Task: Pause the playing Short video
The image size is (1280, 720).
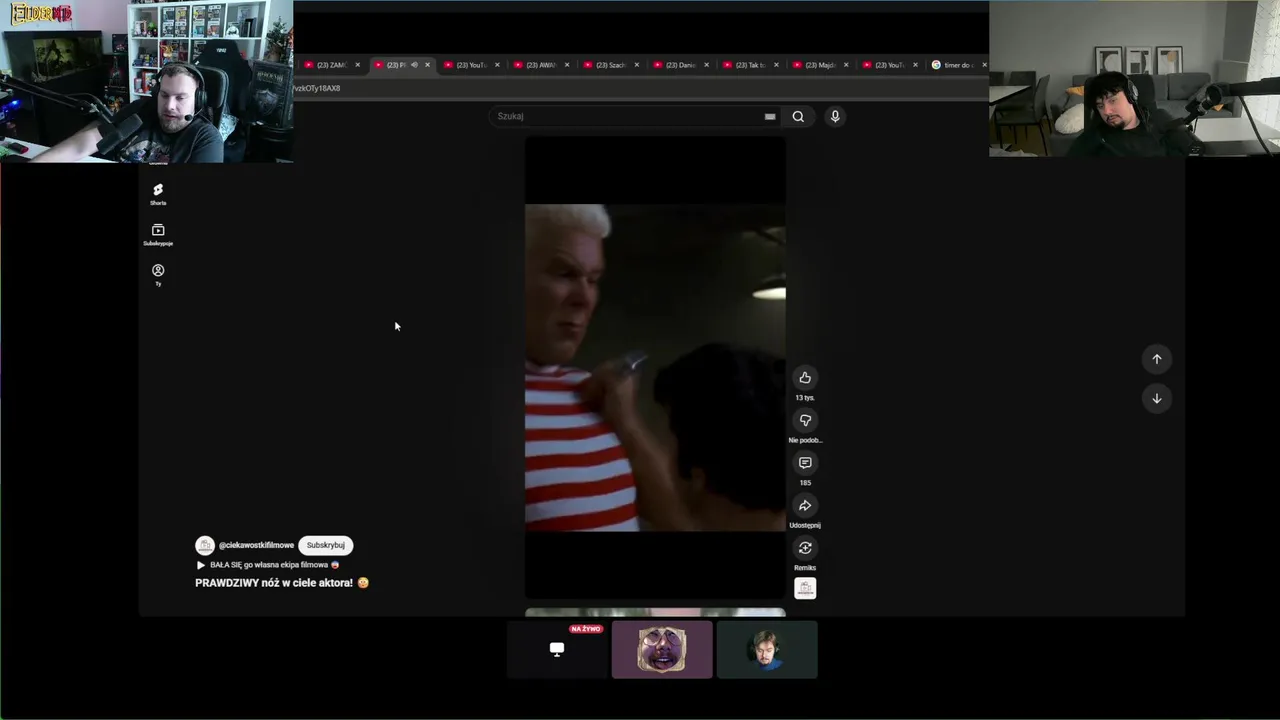Action: (x=655, y=368)
